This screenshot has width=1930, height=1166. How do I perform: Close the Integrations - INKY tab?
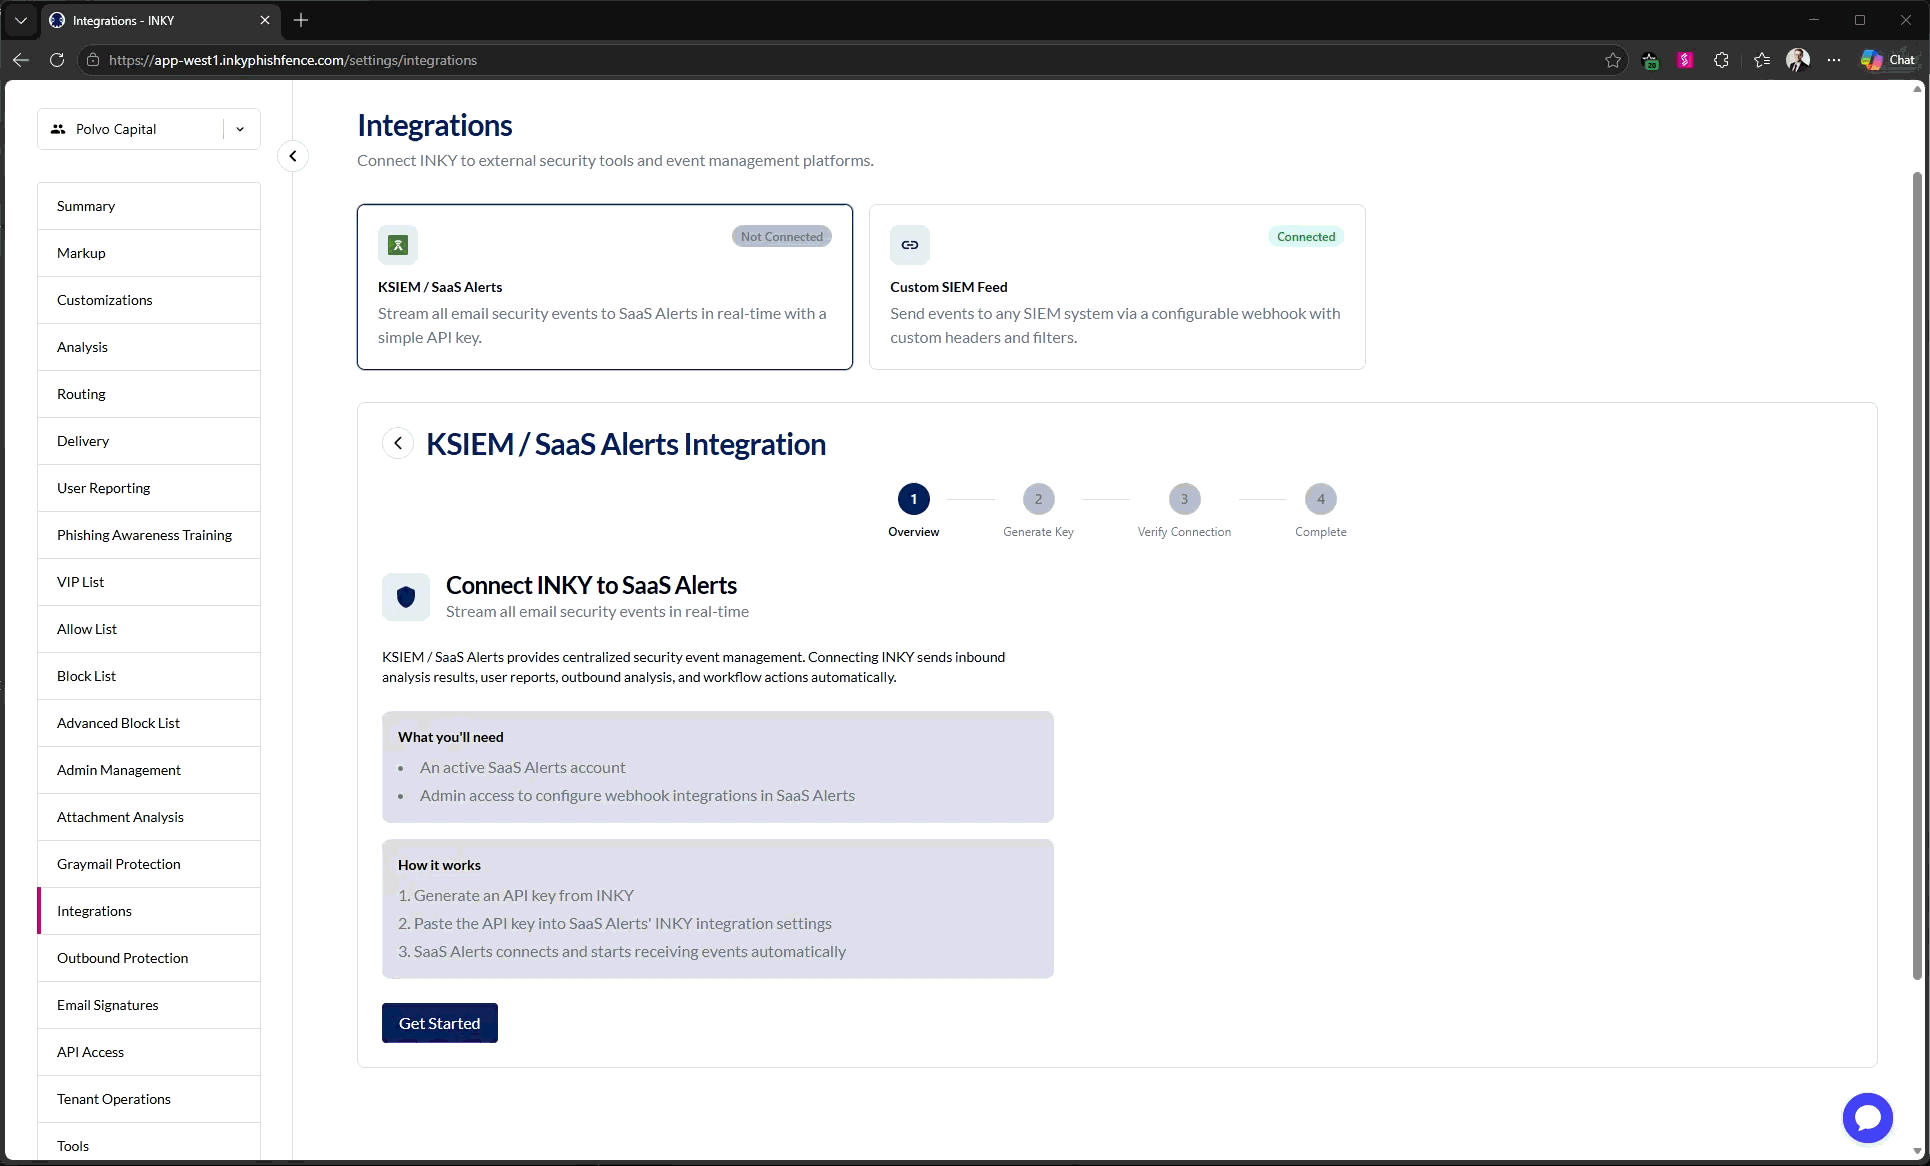pyautogui.click(x=265, y=20)
